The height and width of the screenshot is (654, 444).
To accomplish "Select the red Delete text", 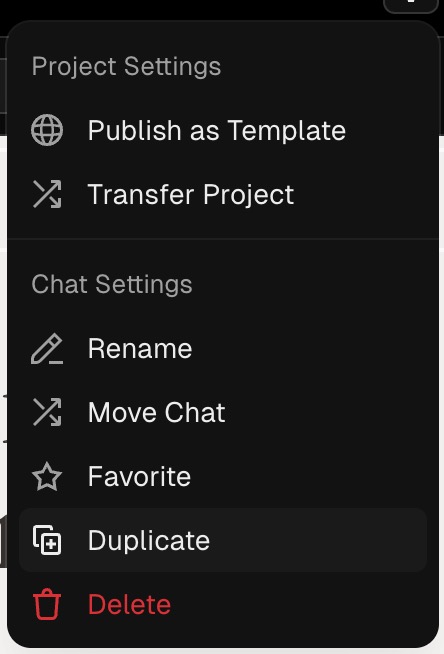I will (130, 604).
